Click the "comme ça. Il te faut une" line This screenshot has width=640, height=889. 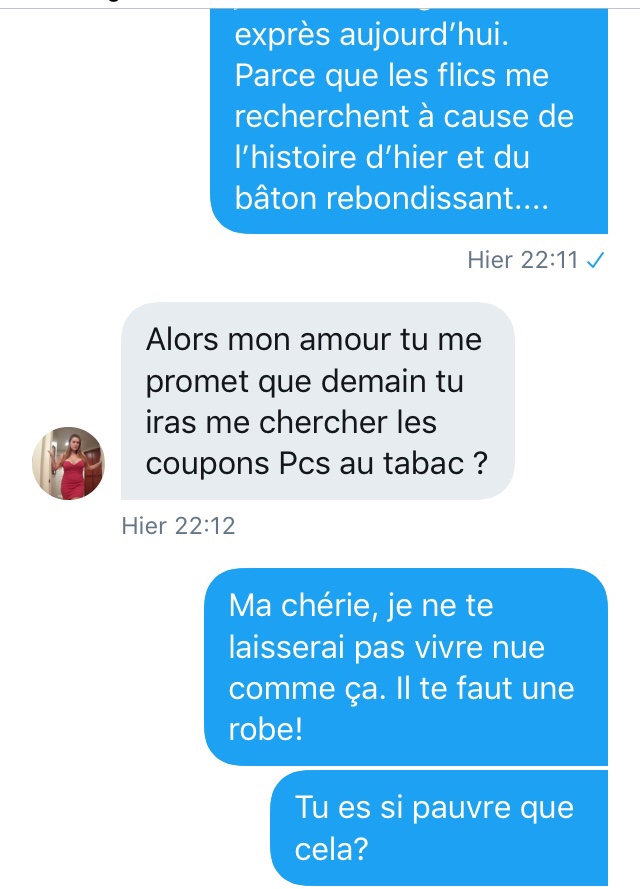(401, 689)
